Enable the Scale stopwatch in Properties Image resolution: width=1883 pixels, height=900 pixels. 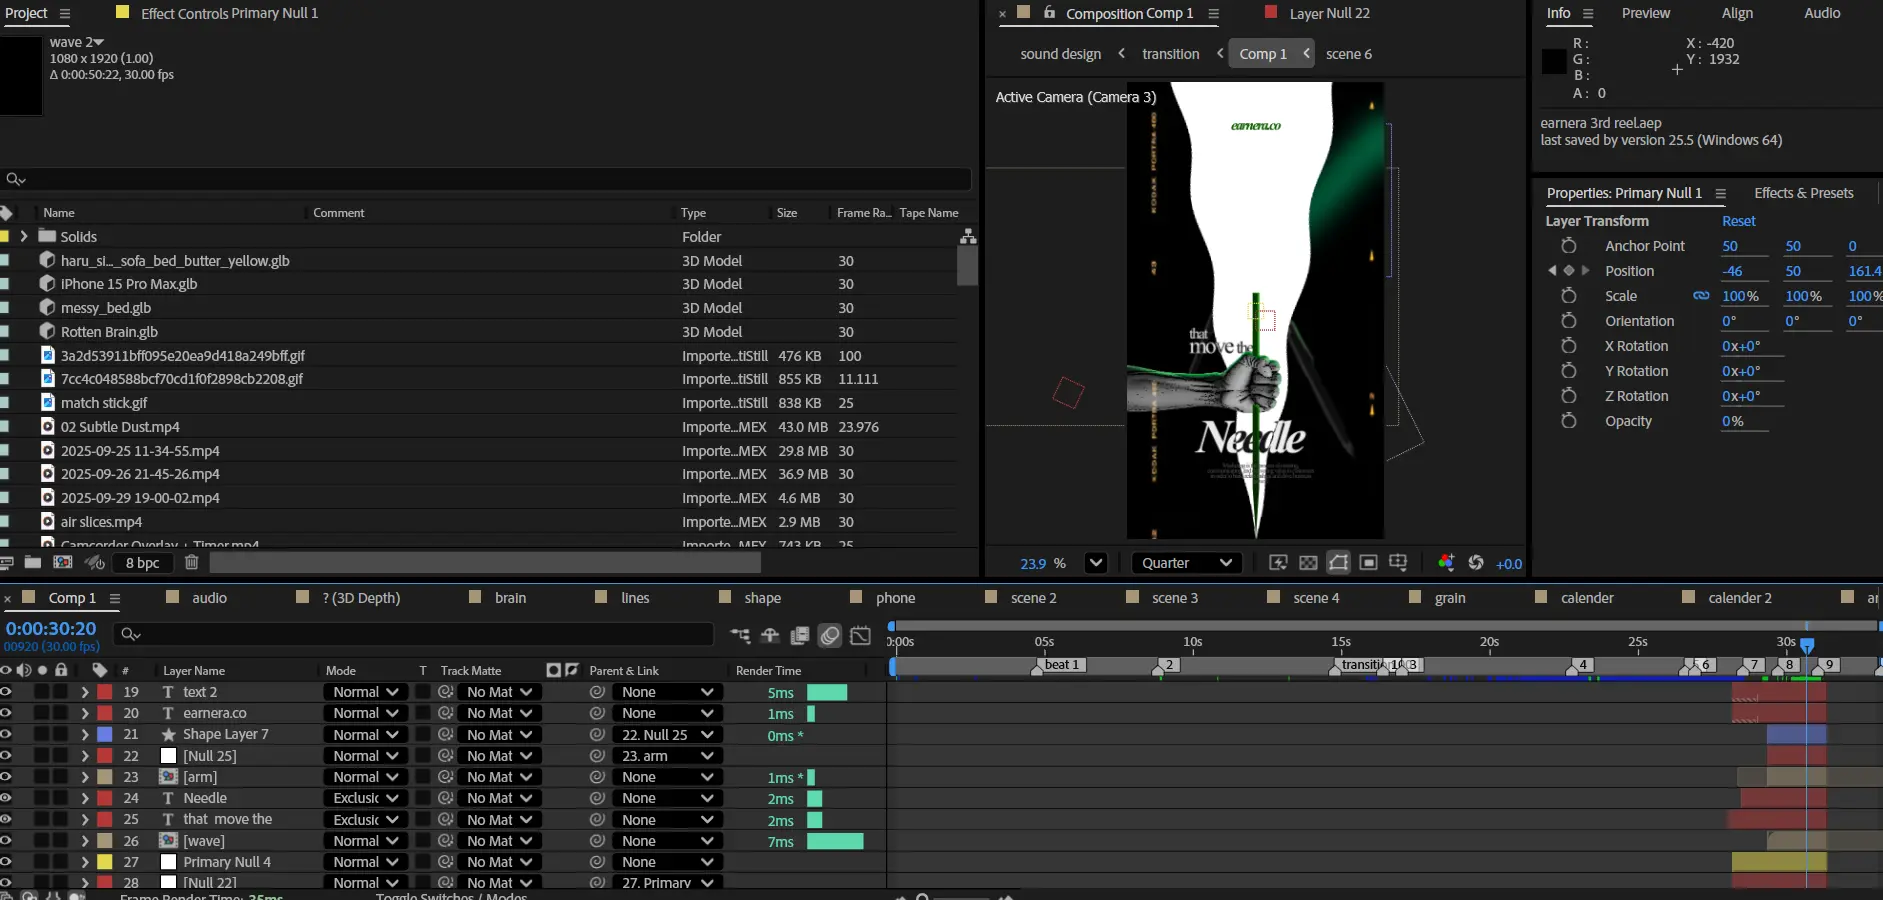coord(1568,296)
